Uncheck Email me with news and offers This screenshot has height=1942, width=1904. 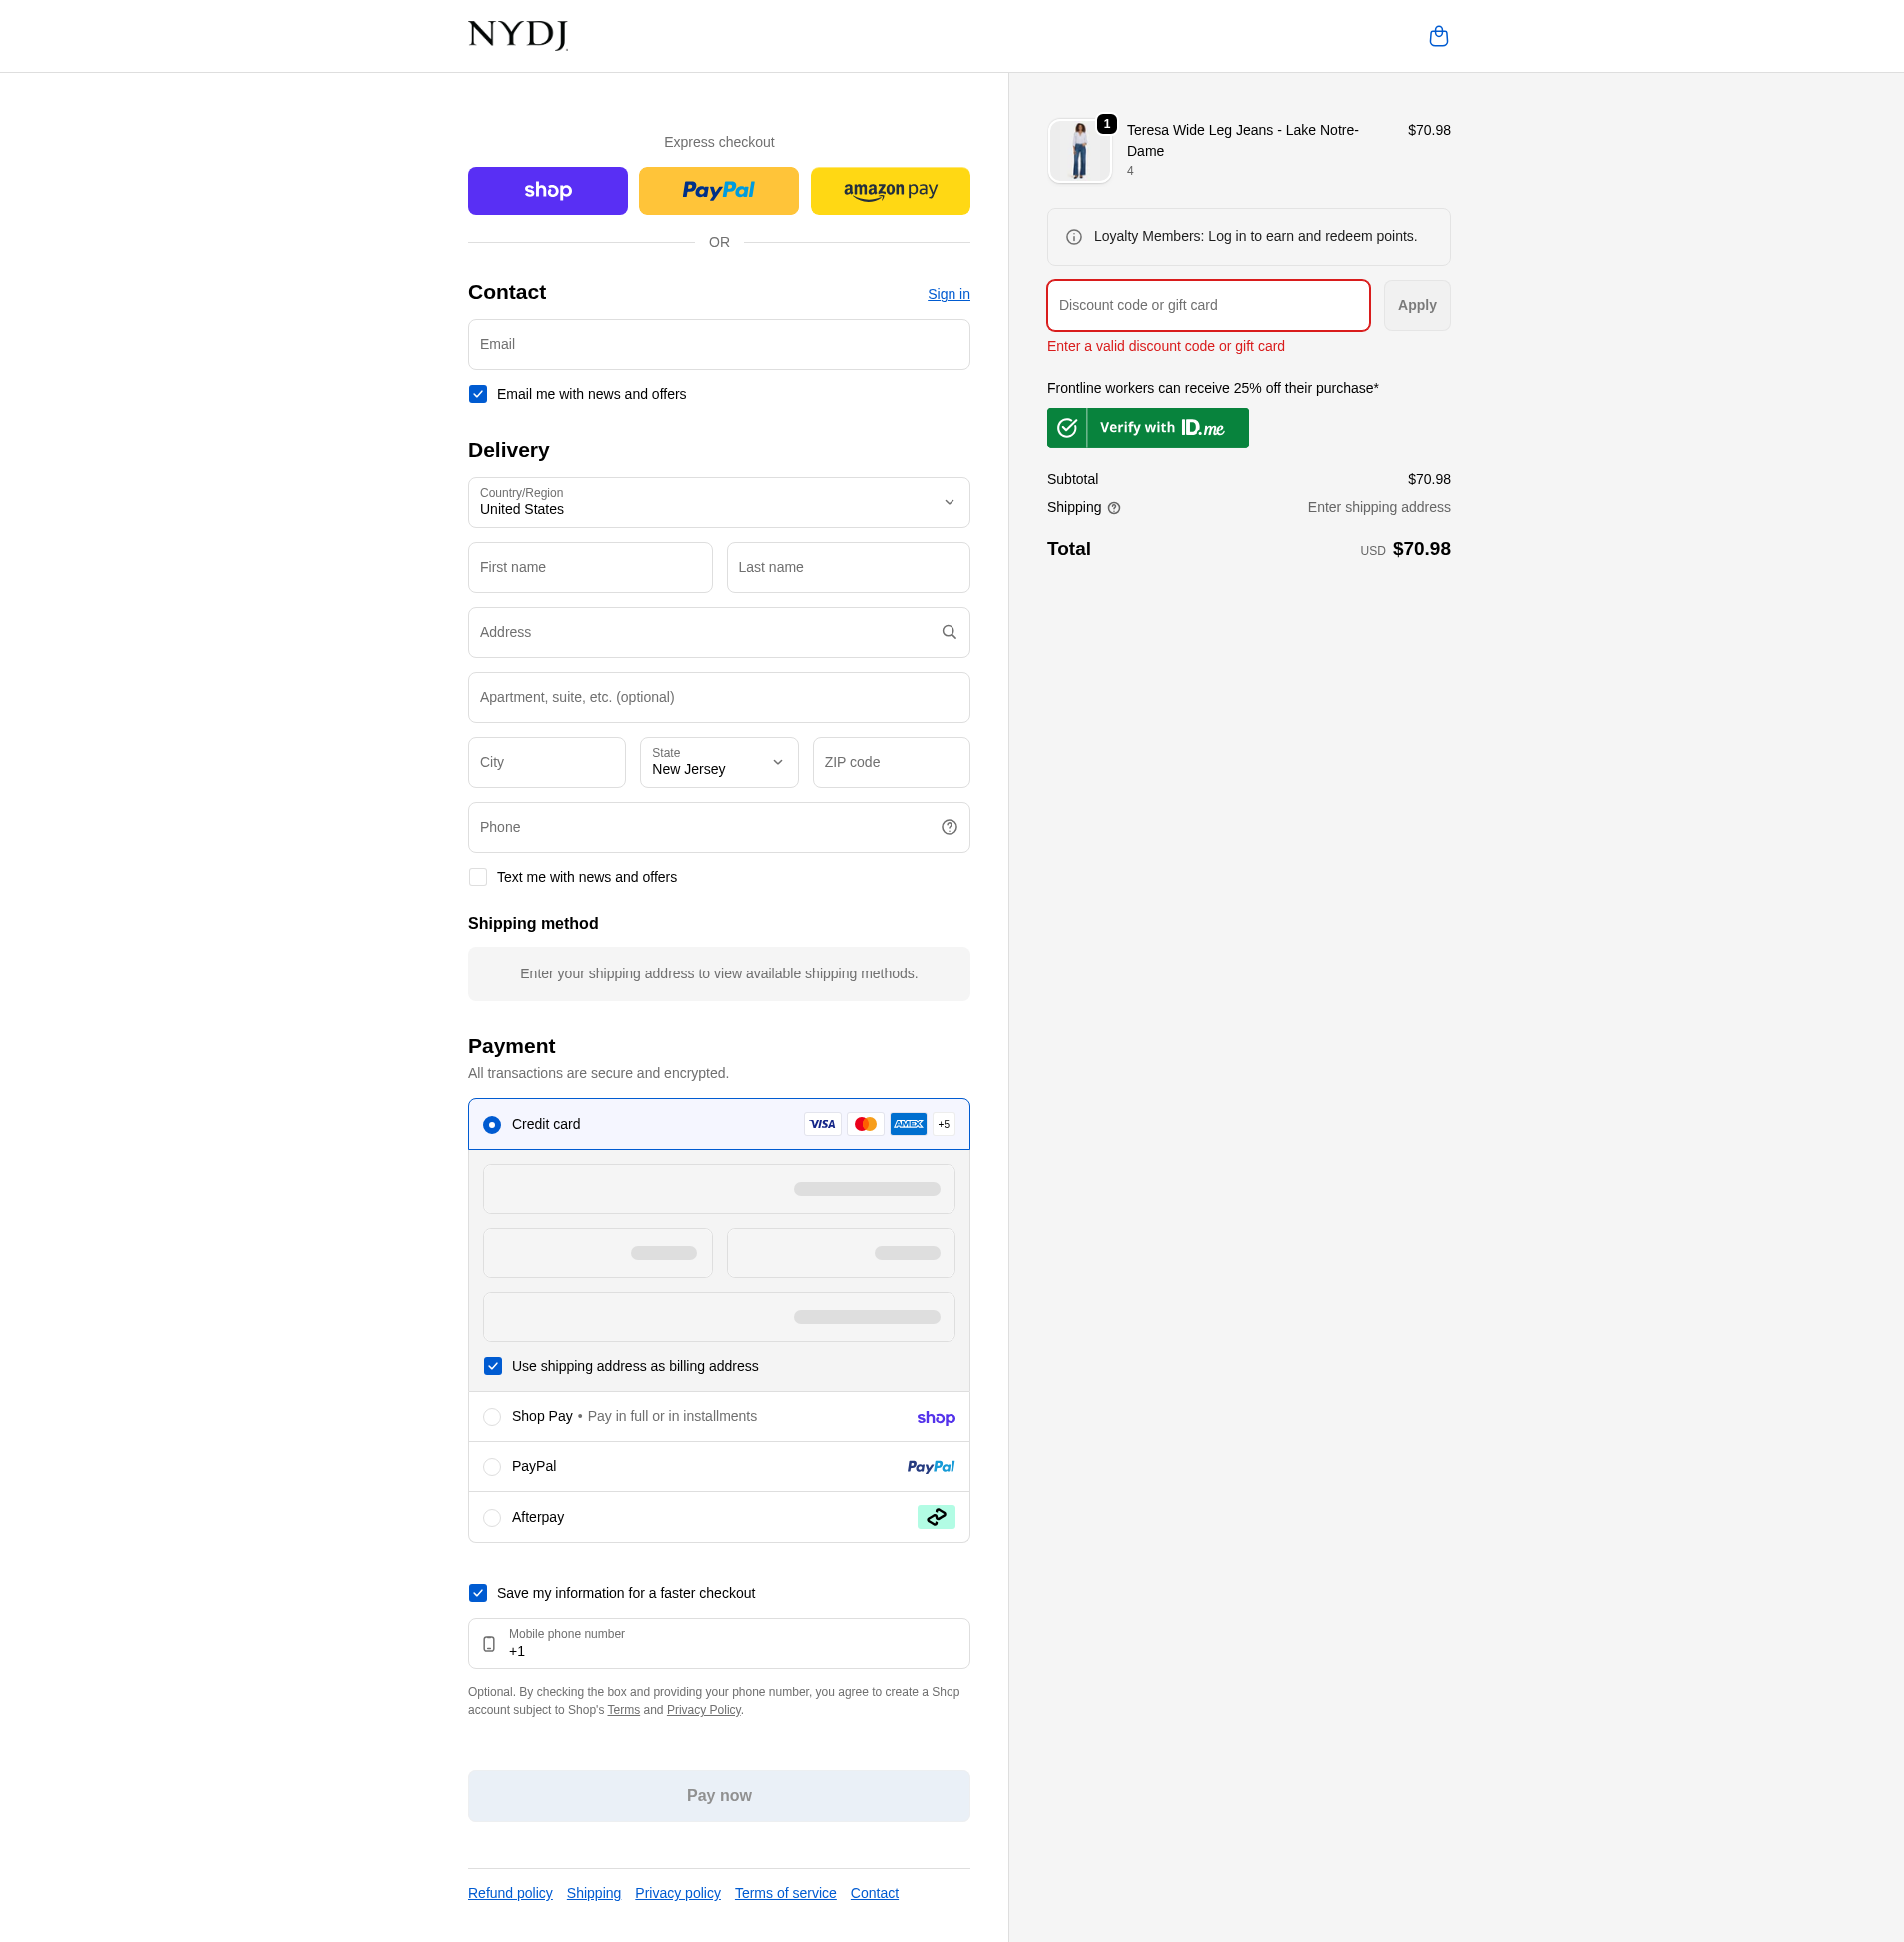(478, 394)
